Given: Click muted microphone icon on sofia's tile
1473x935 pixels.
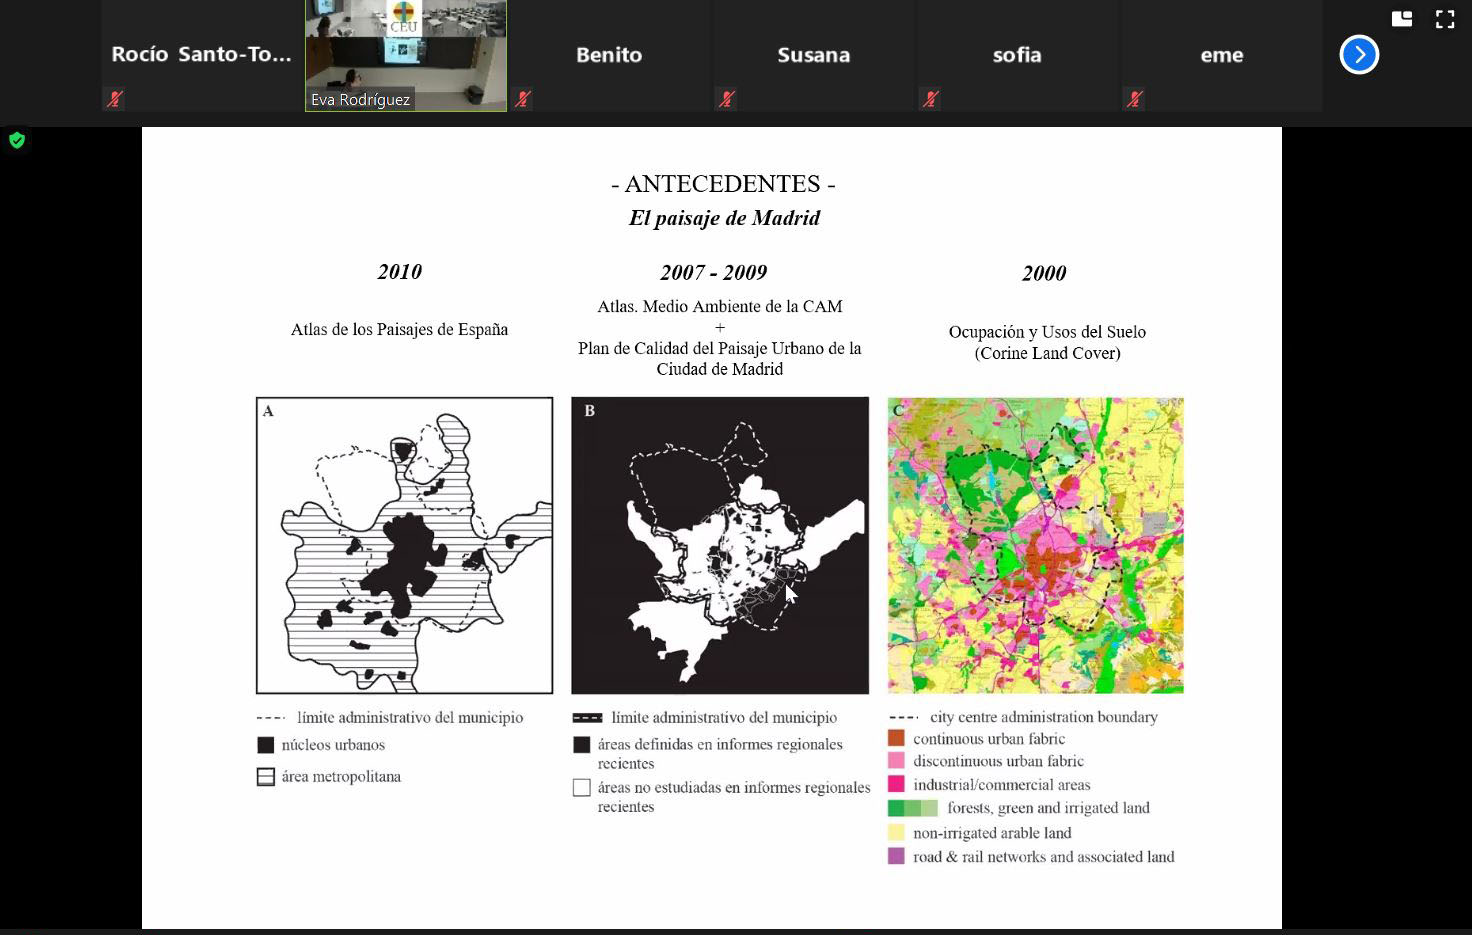Looking at the screenshot, I should tap(930, 99).
